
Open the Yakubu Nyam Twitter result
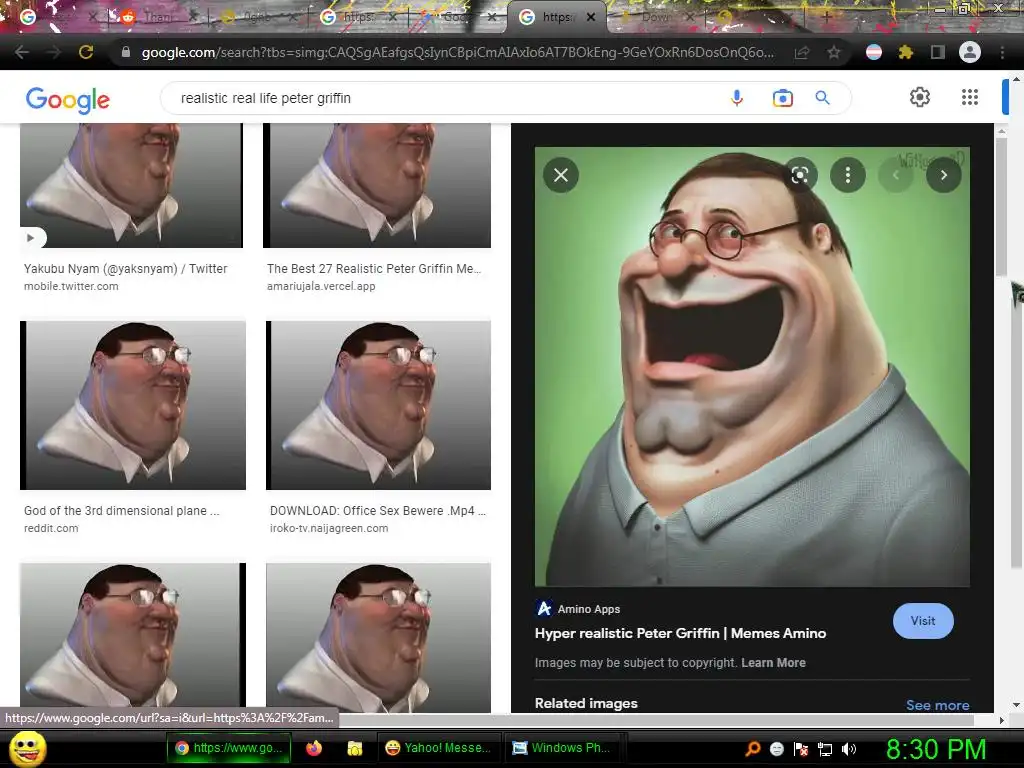125,268
